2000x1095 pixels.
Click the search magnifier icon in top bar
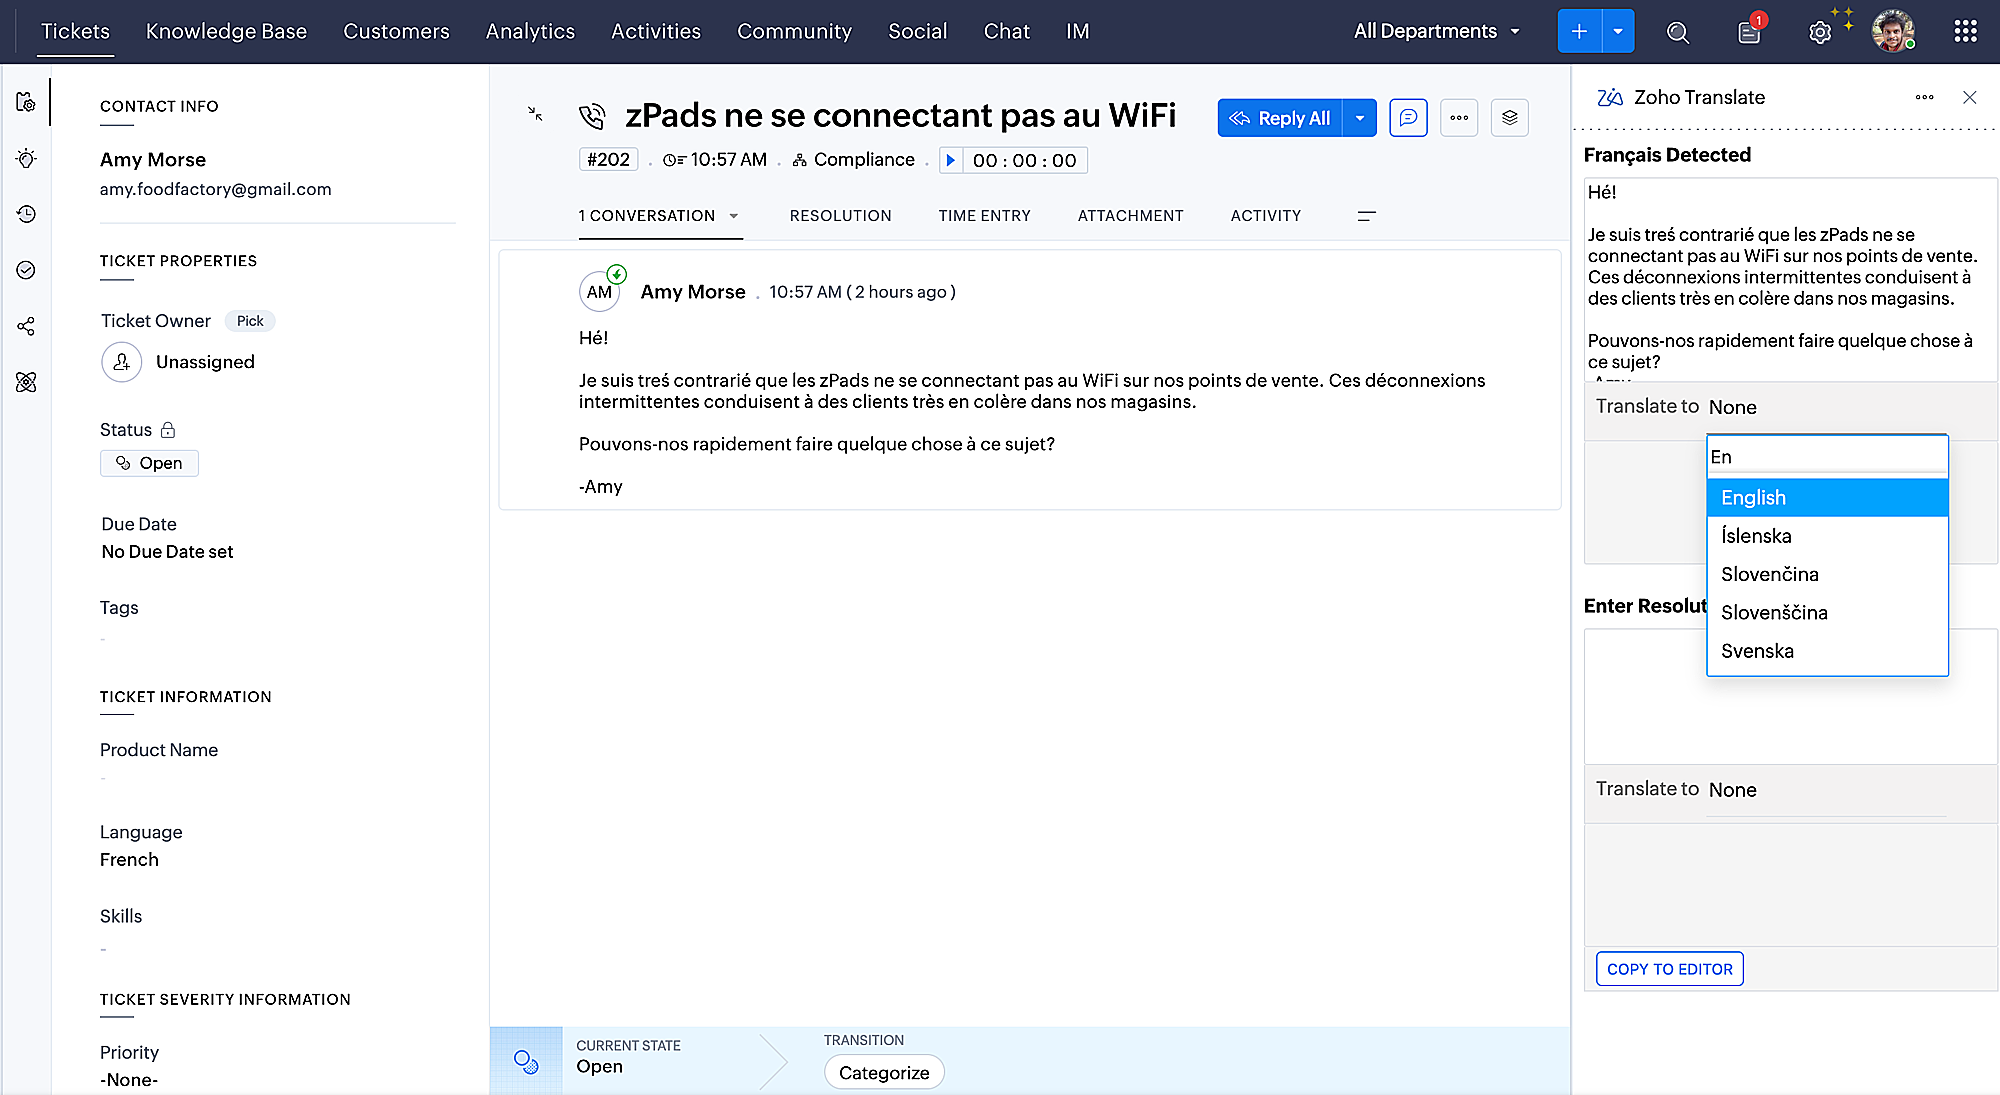click(x=1677, y=32)
